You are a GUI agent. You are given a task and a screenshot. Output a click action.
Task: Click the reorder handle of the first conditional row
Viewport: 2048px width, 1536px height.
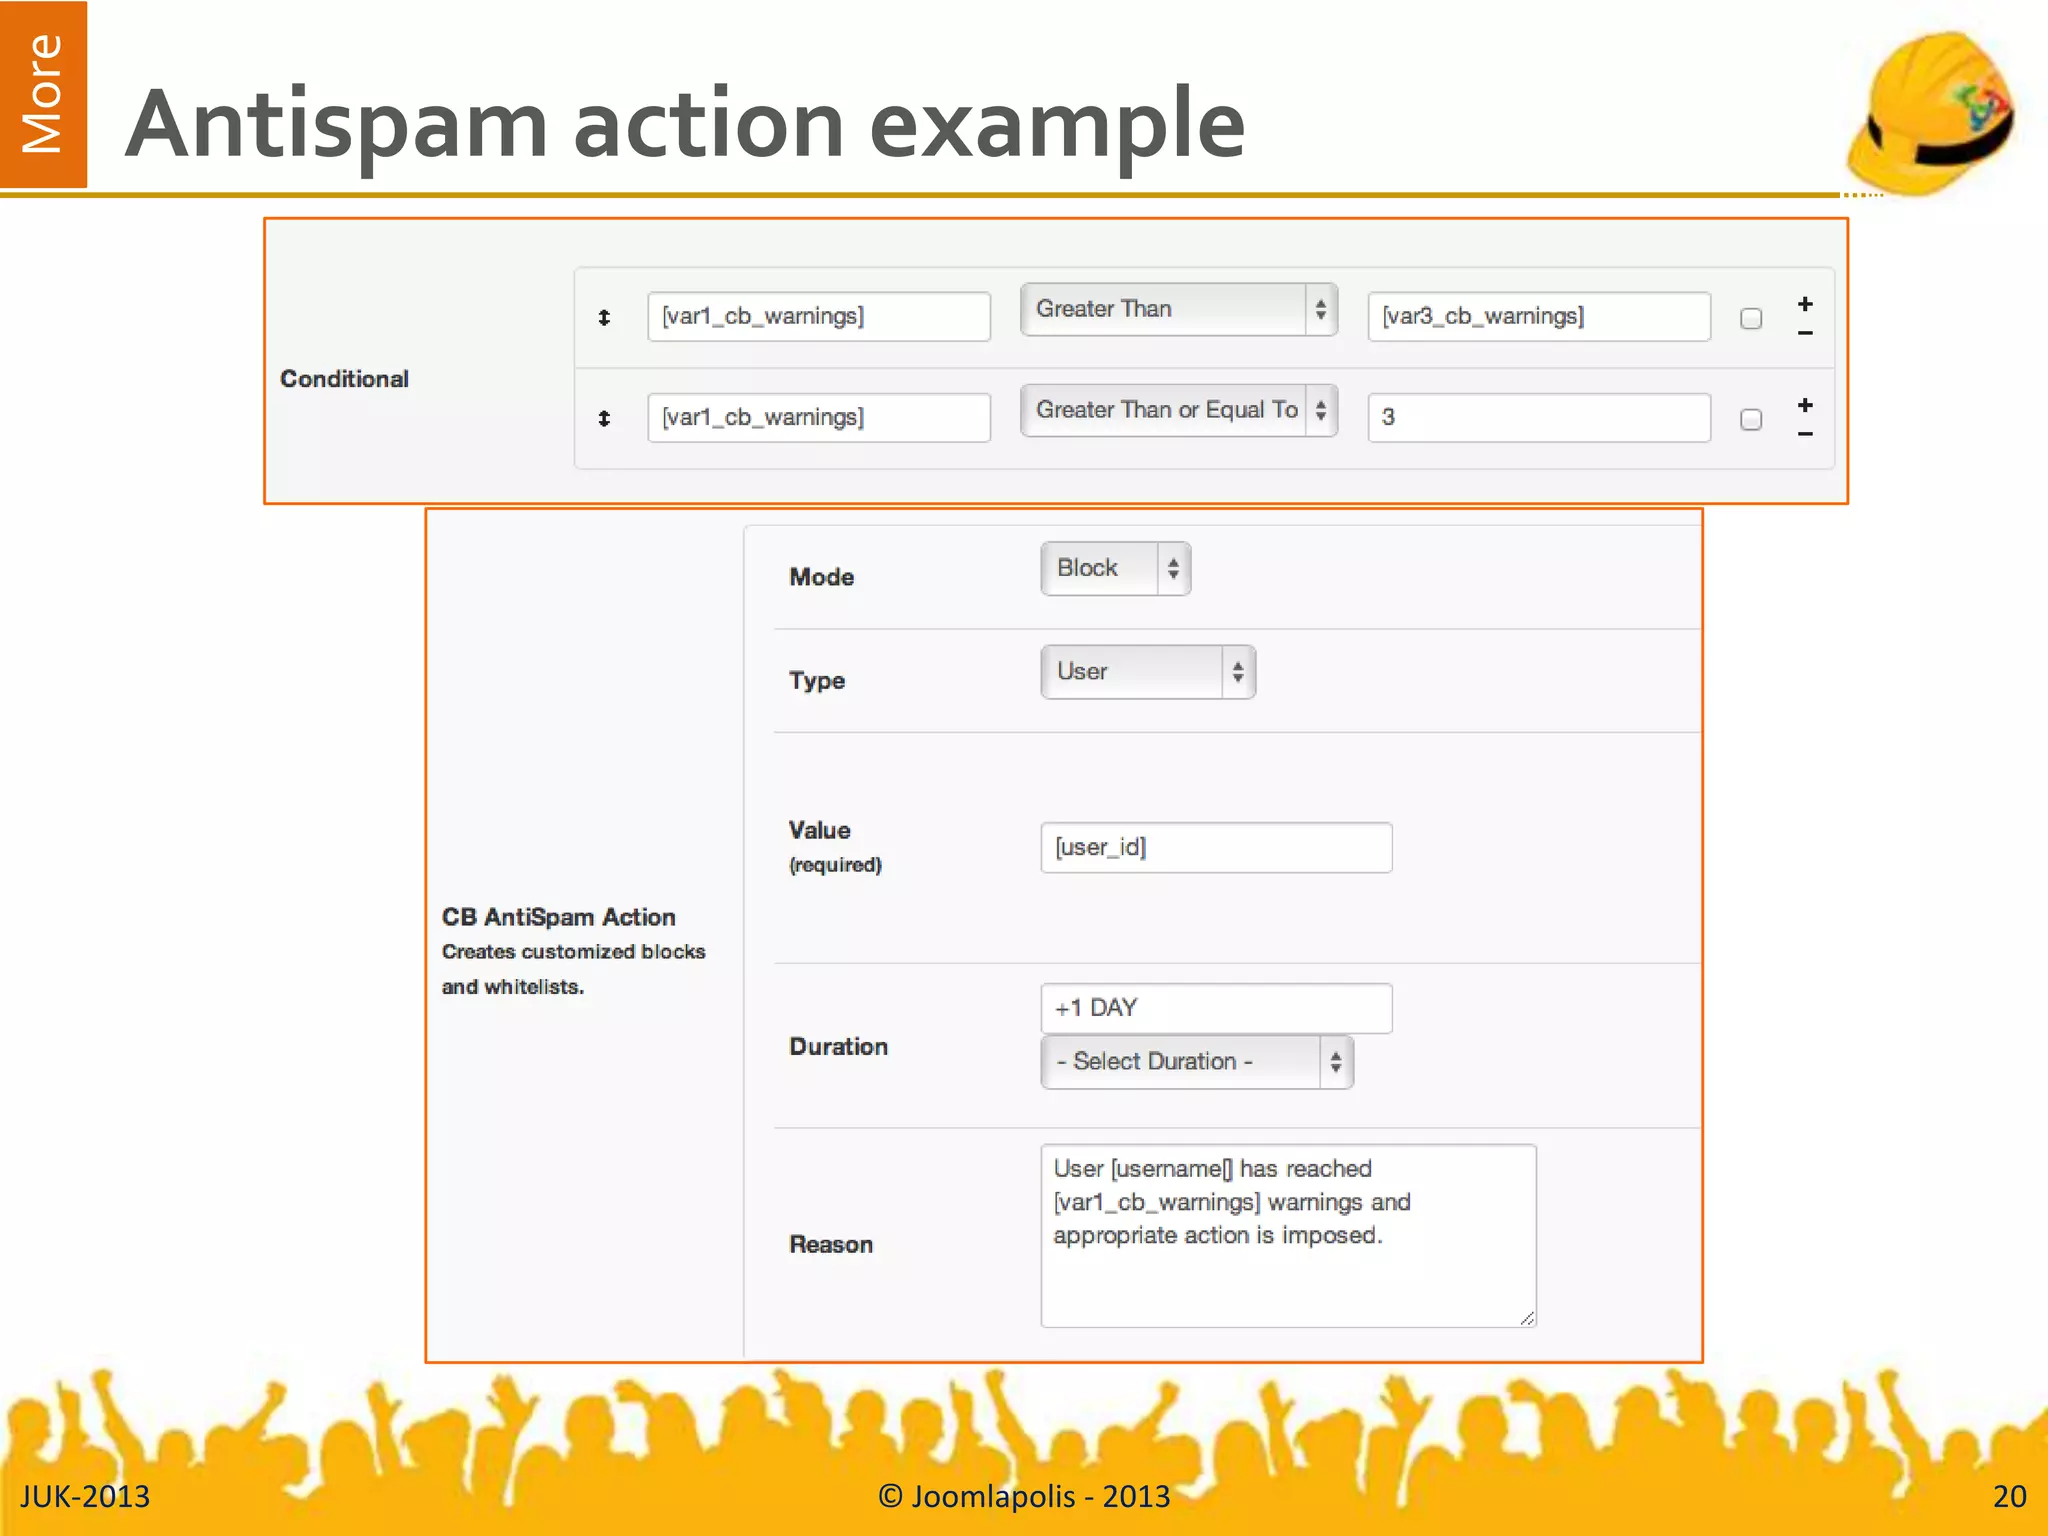604,318
